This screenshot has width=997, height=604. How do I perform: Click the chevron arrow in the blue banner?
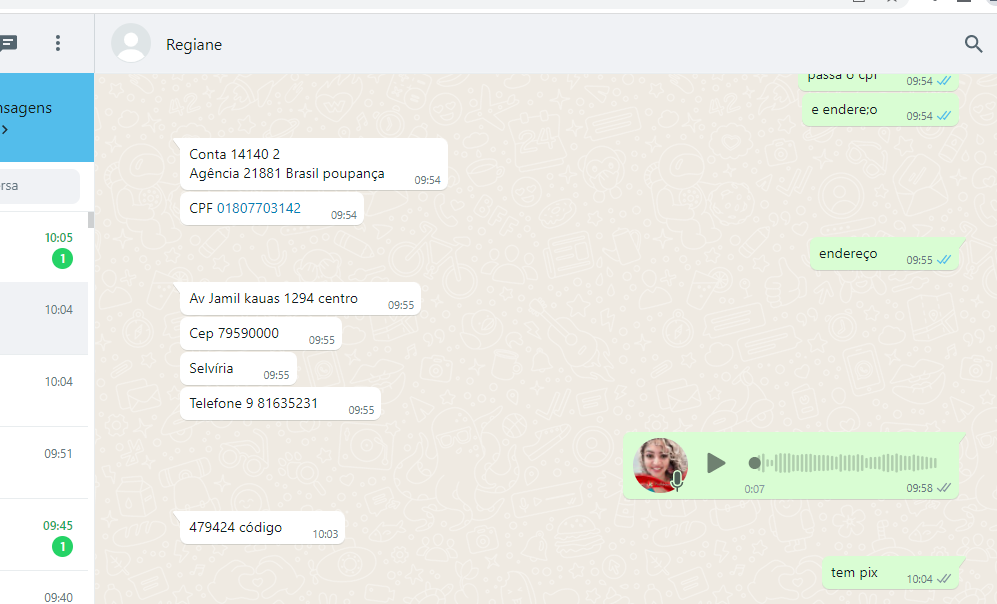[x=4, y=130]
